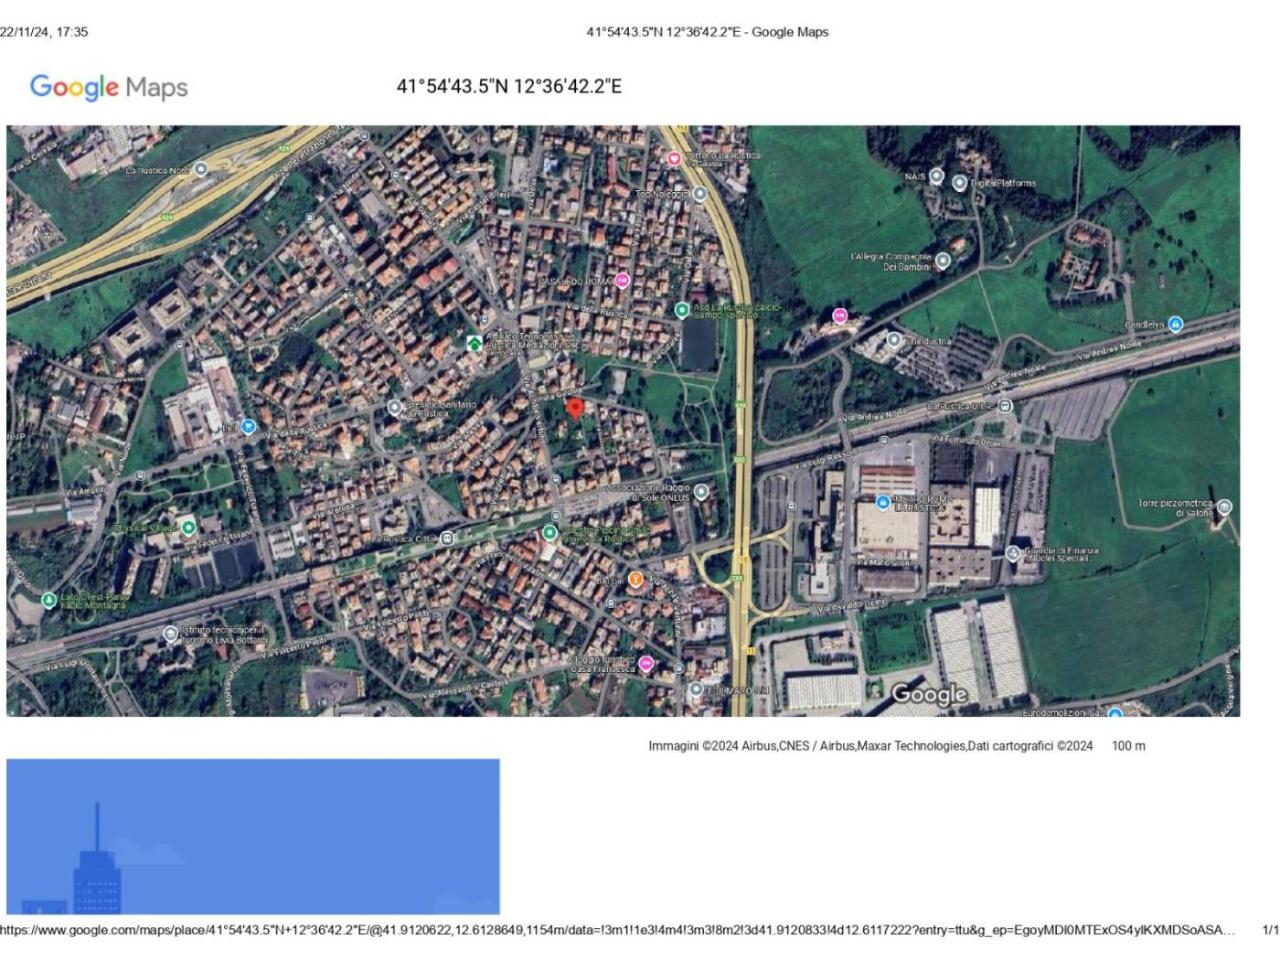Click the La Rustica Città station icon

tap(447, 538)
